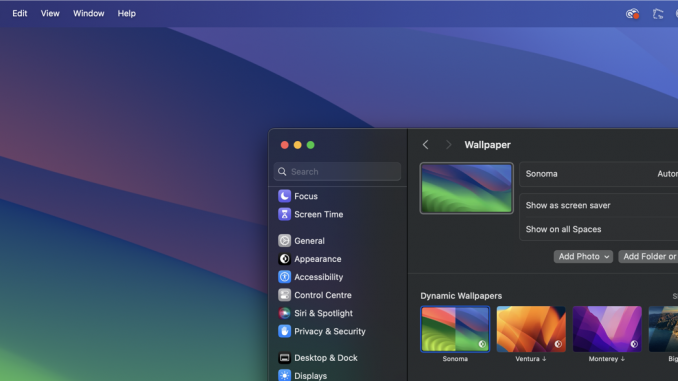The width and height of the screenshot is (678, 381).
Task: Click the back navigation chevron
Action: point(425,145)
